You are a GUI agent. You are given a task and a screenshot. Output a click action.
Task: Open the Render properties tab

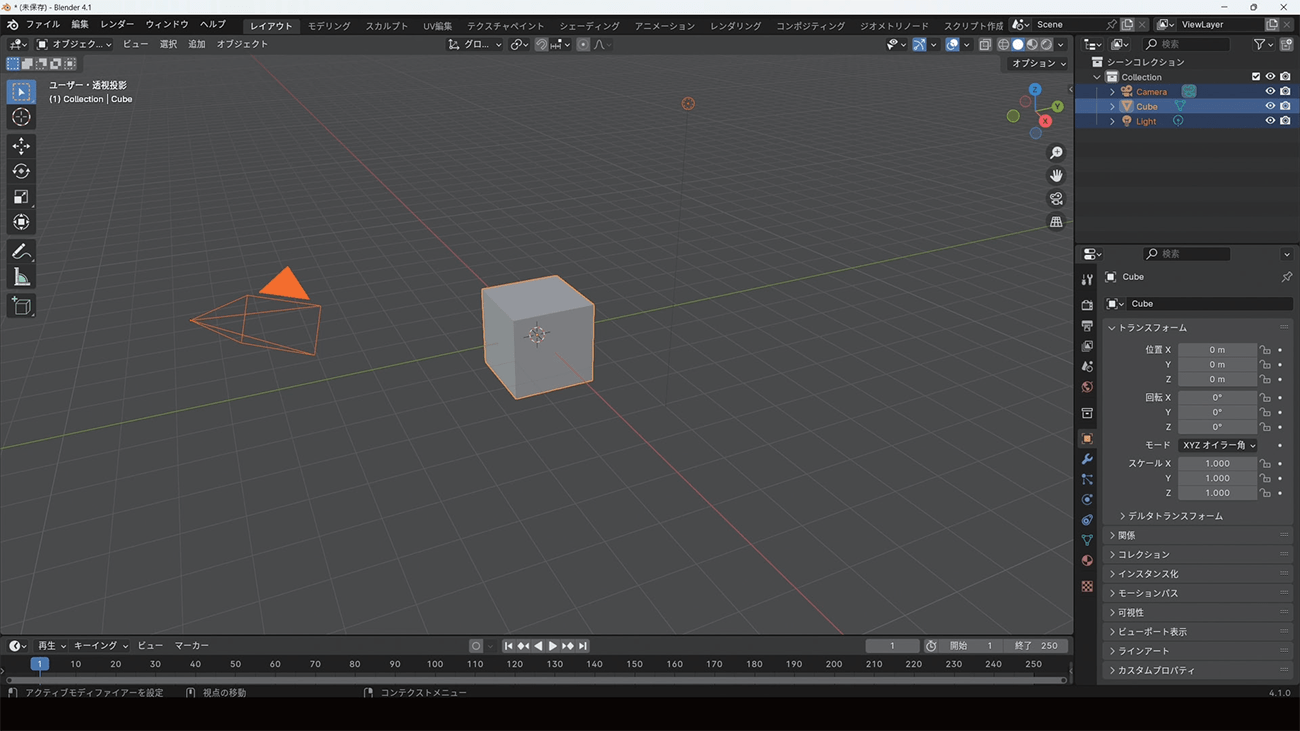point(1087,305)
